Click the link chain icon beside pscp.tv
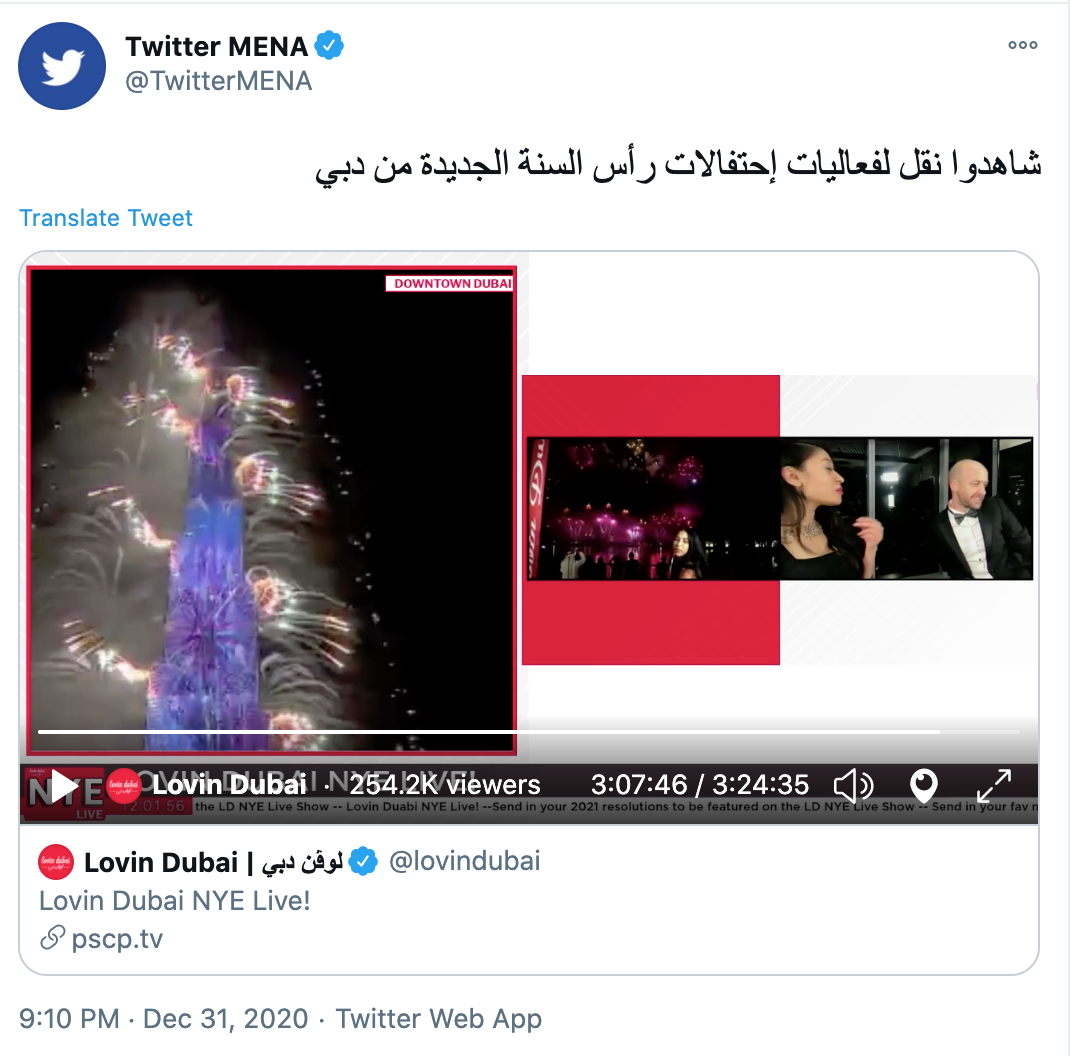The width and height of the screenshot is (1070, 1056). click(53, 938)
